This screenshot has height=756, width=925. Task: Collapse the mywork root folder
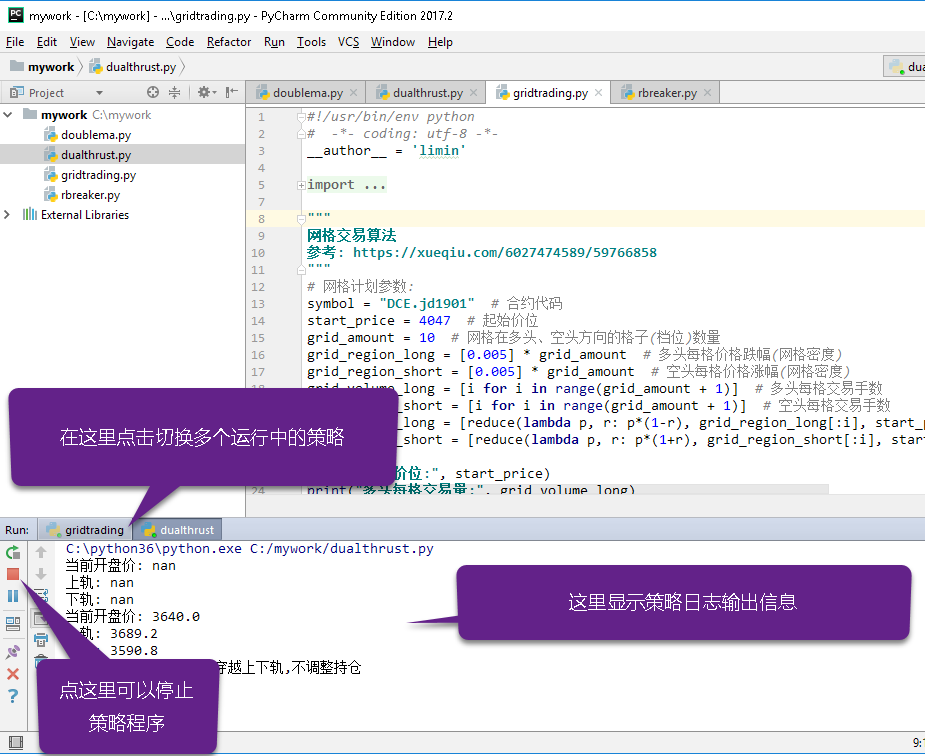point(8,114)
